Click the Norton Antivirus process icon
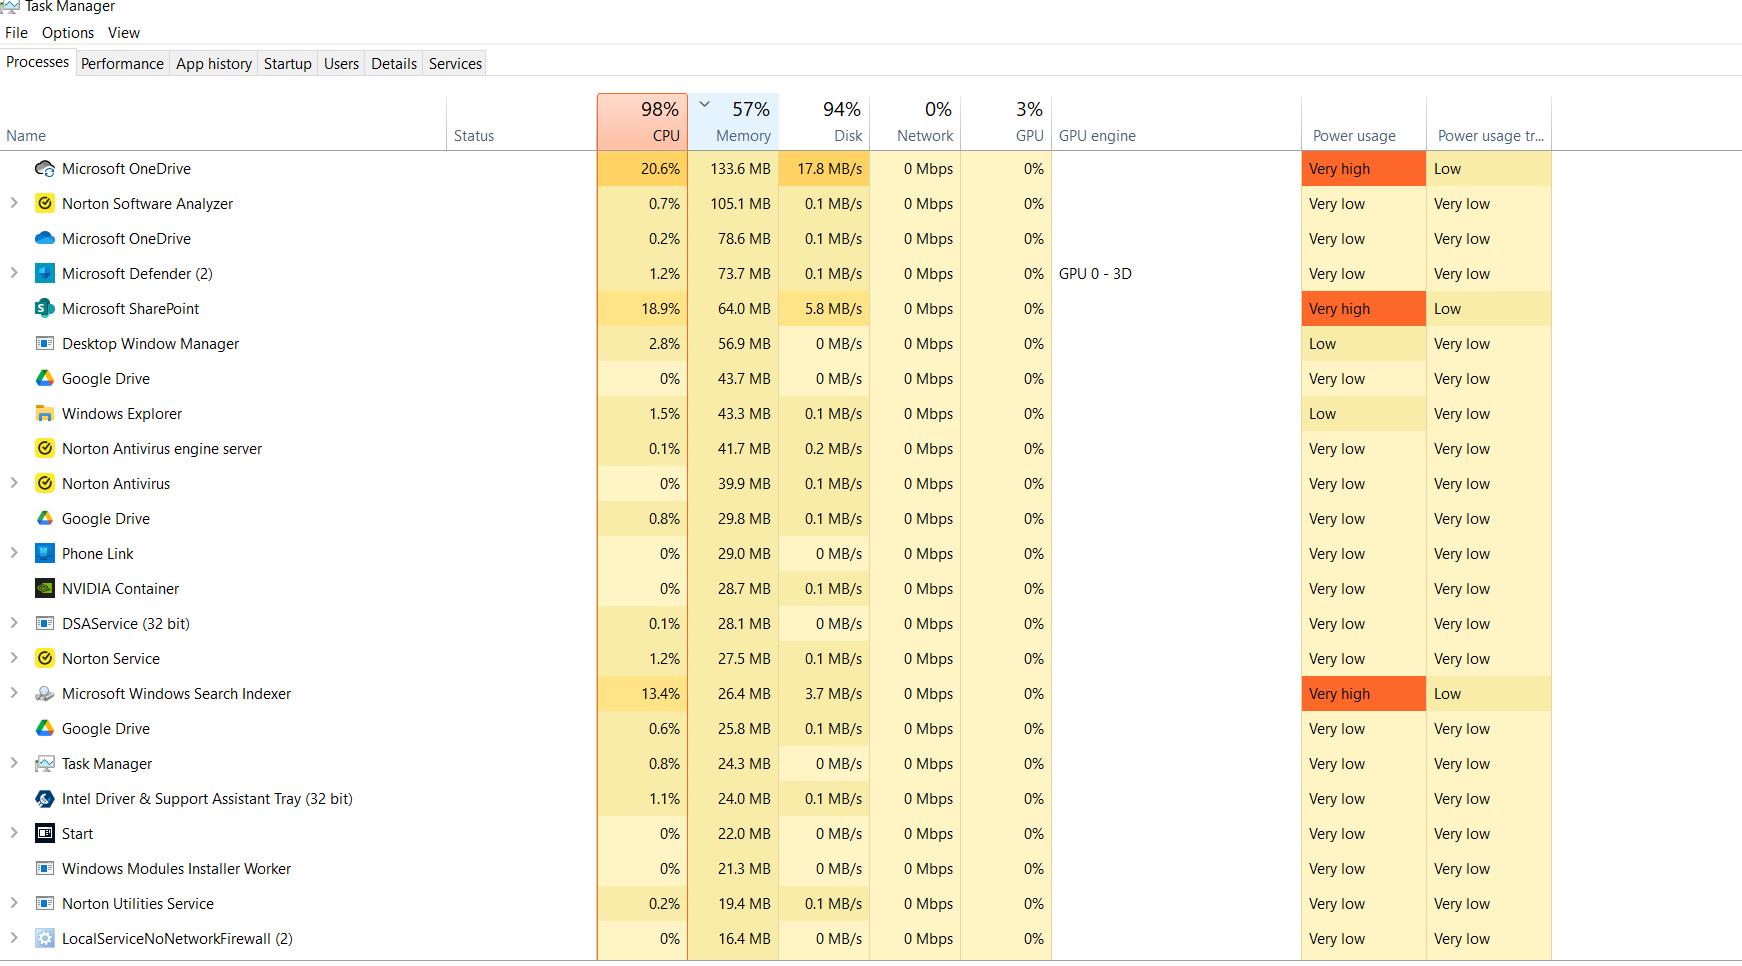 click(45, 483)
